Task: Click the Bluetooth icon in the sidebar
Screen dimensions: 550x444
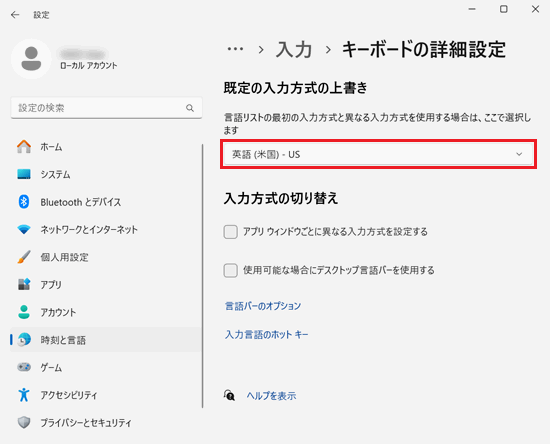Action: (x=24, y=202)
